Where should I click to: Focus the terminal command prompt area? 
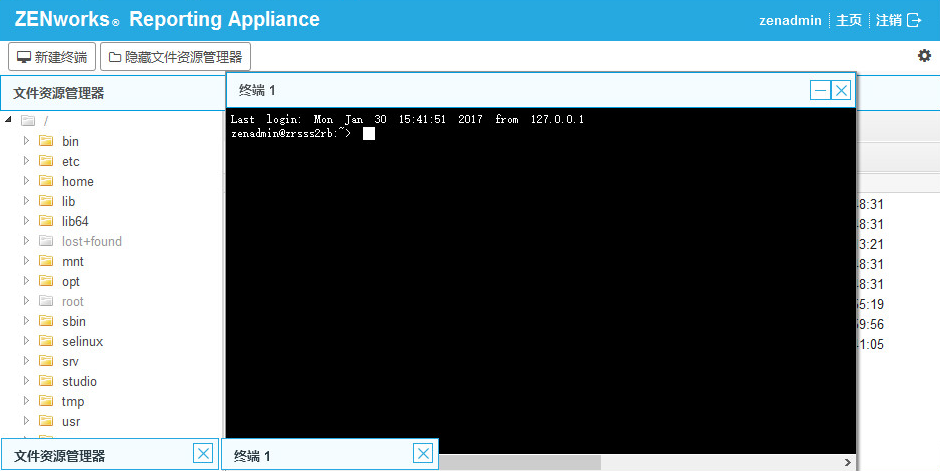click(x=541, y=282)
